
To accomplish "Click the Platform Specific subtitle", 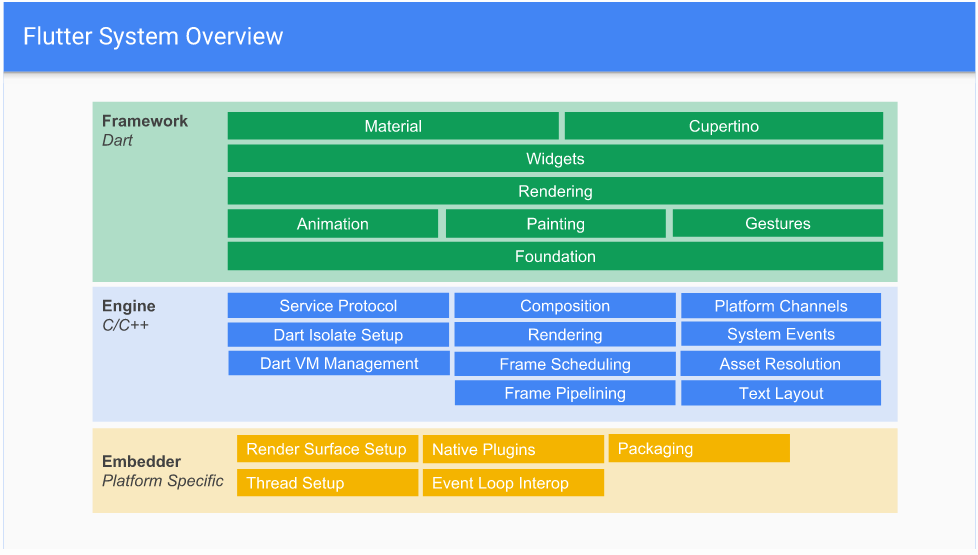I will click(x=163, y=481).
